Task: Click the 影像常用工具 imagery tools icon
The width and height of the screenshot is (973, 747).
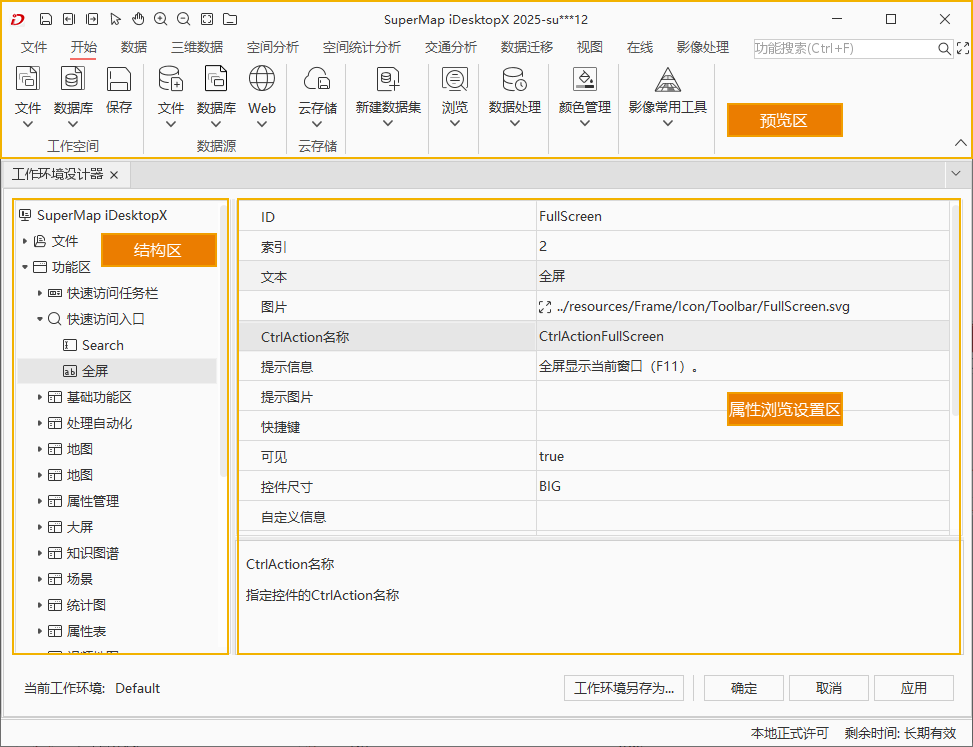Action: coord(667,80)
